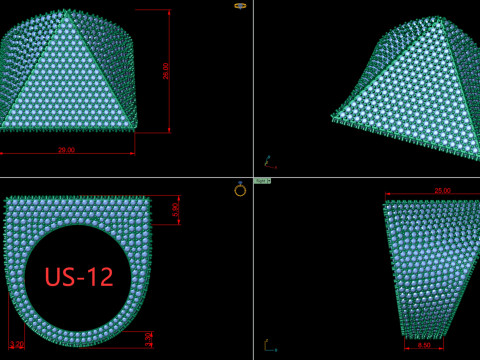480x360 pixels.
Task: Click the ring top-view icon in upper-left viewport
Action: pos(240,6)
